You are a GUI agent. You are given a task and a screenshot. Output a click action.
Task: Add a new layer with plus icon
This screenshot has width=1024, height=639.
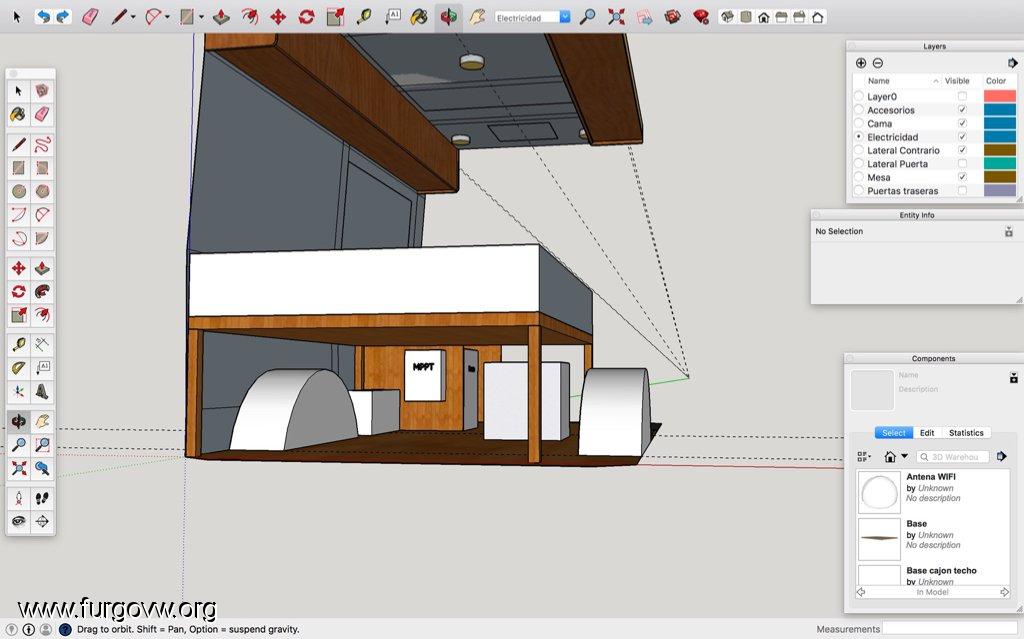coord(861,63)
